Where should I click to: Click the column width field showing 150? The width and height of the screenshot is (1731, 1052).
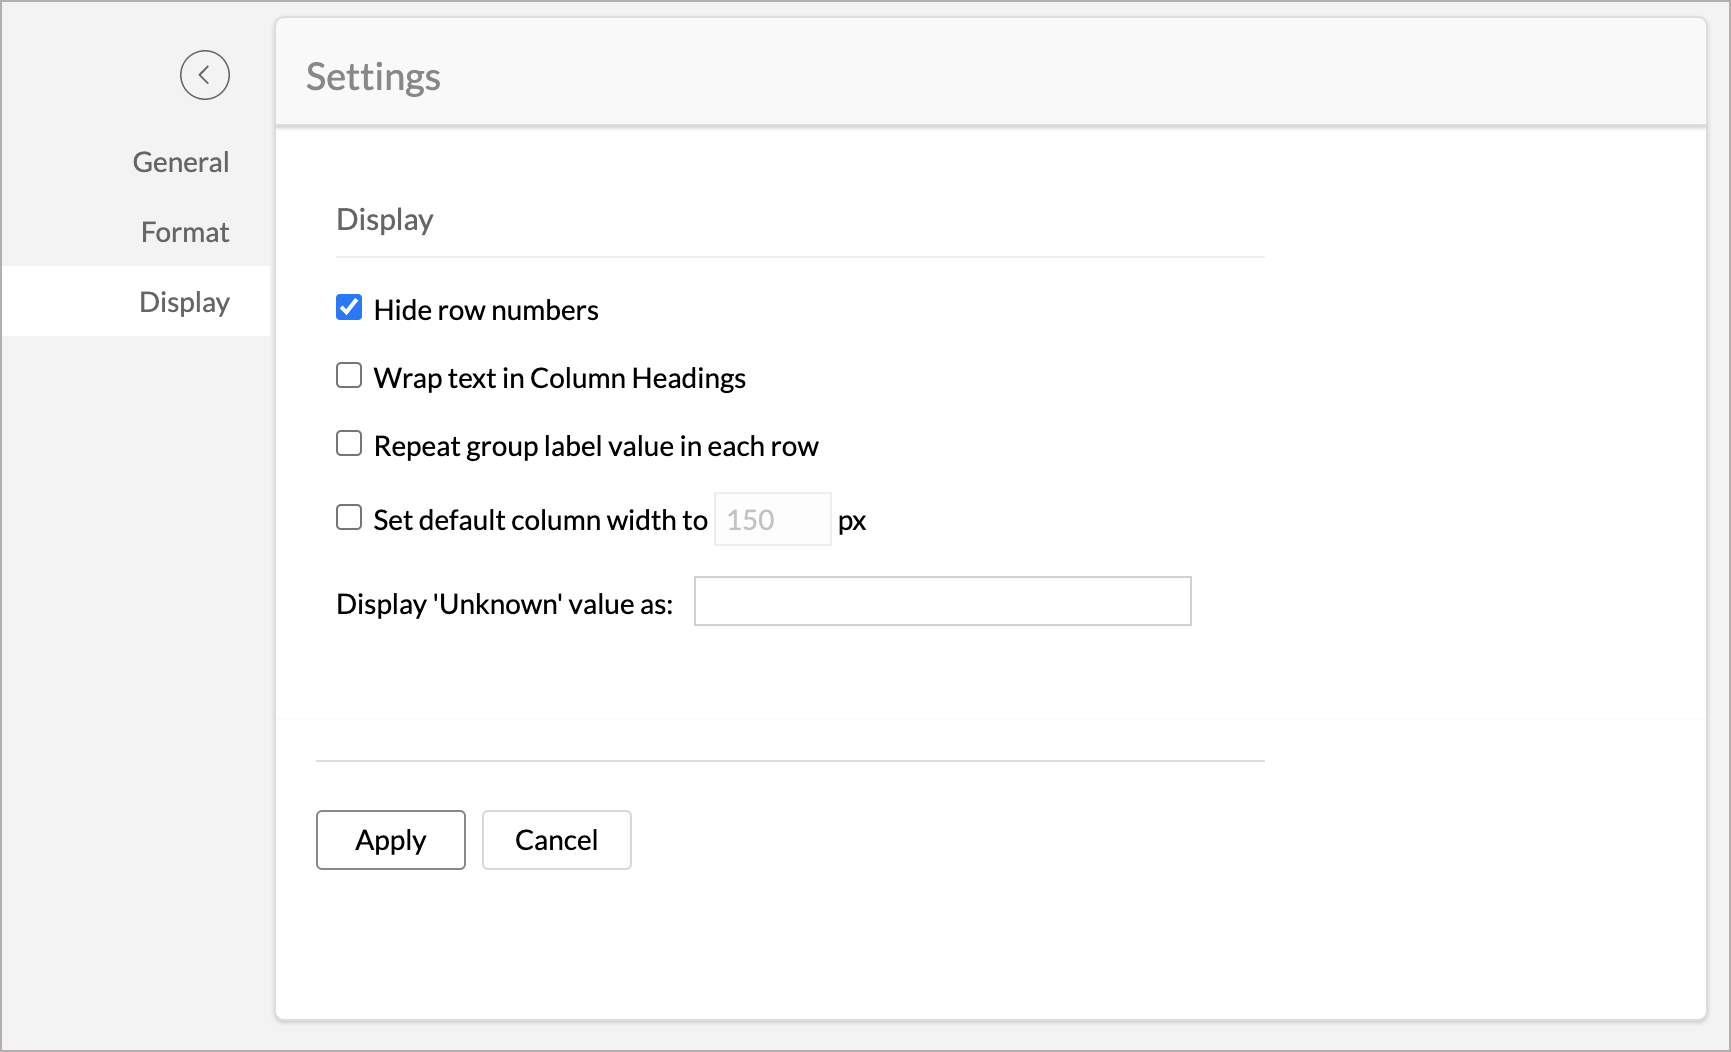[x=772, y=520]
